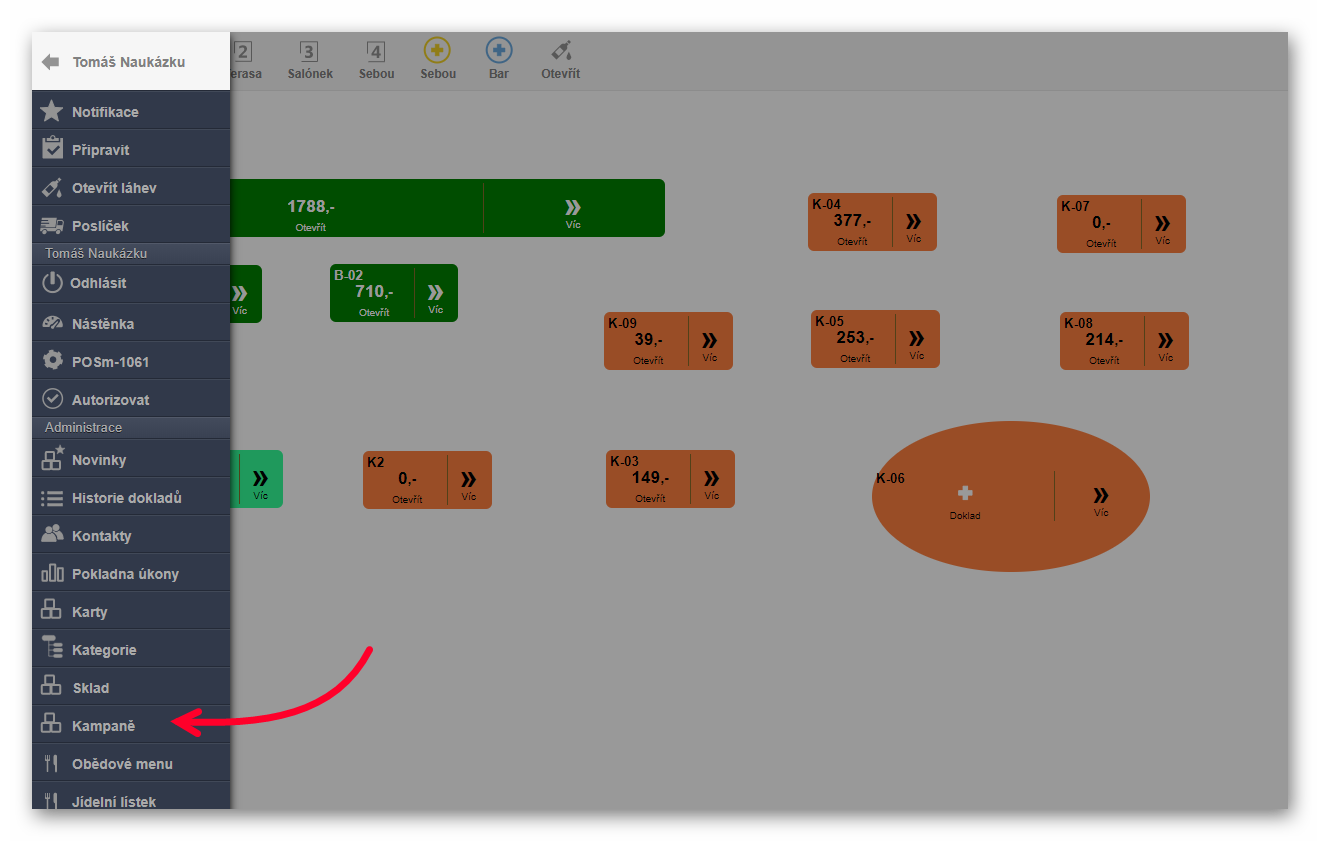Image resolution: width=1320 pixels, height=841 pixels.
Task: Open Pokladna úkony menu entry
Action: (x=125, y=573)
